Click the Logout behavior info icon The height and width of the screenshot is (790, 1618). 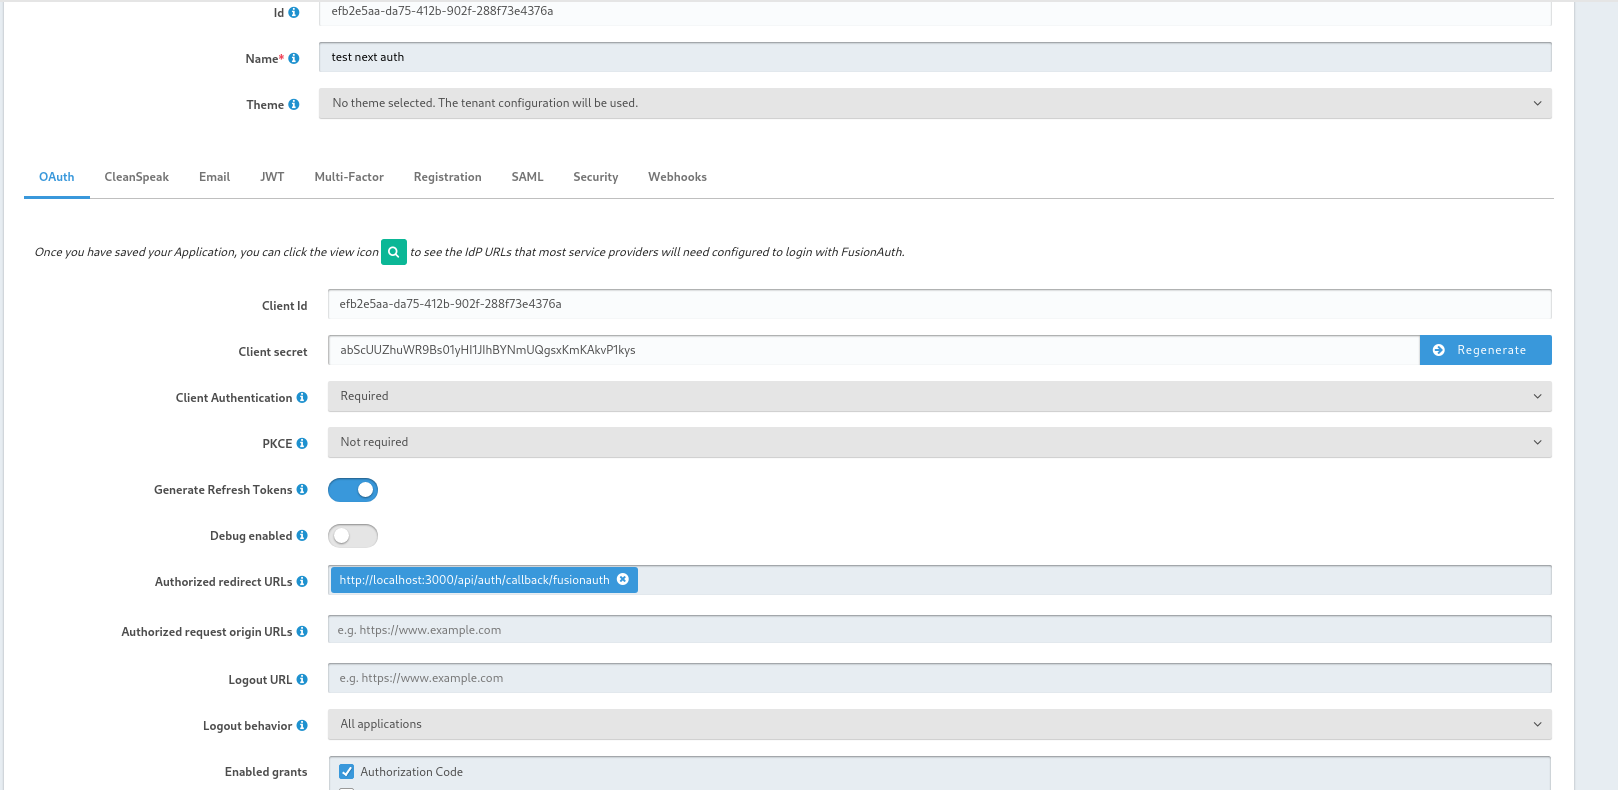pos(302,726)
